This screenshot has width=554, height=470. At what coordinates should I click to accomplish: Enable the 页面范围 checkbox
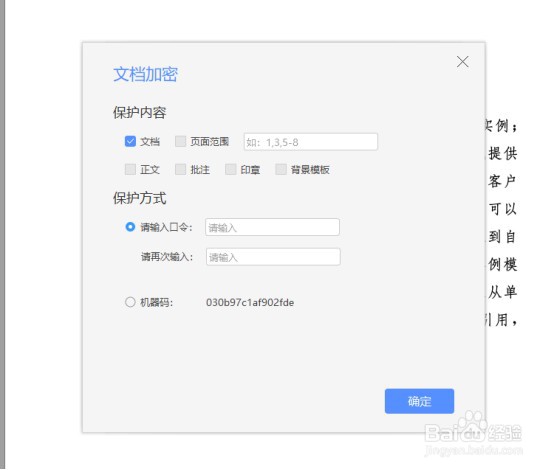pyautogui.click(x=181, y=141)
